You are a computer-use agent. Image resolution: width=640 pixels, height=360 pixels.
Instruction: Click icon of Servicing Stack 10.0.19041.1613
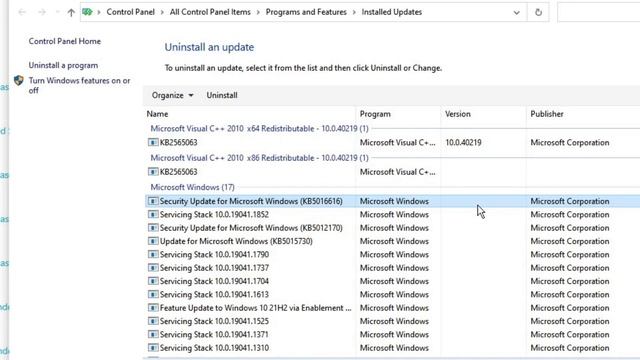click(x=153, y=295)
